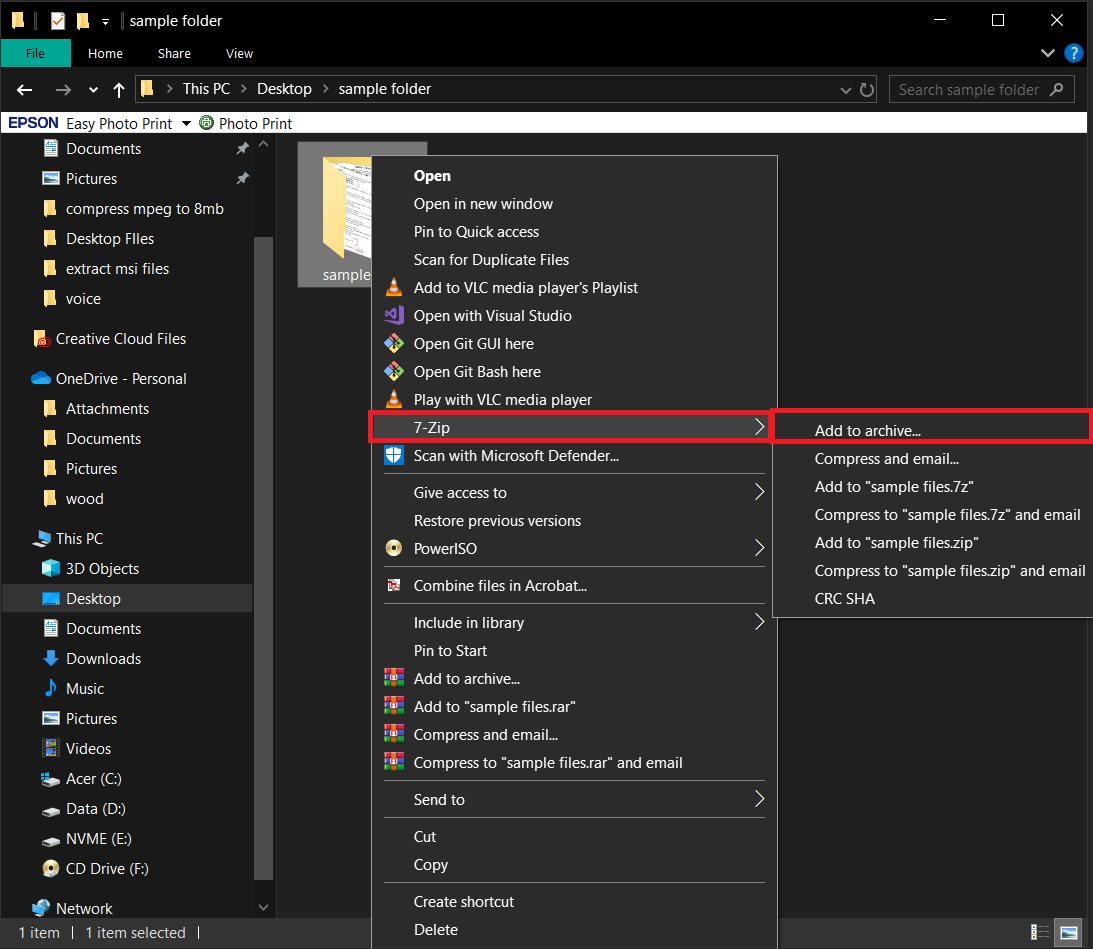The image size is (1093, 949).
Task: Click the Git icon next to Open Git Bash
Action: tap(394, 371)
